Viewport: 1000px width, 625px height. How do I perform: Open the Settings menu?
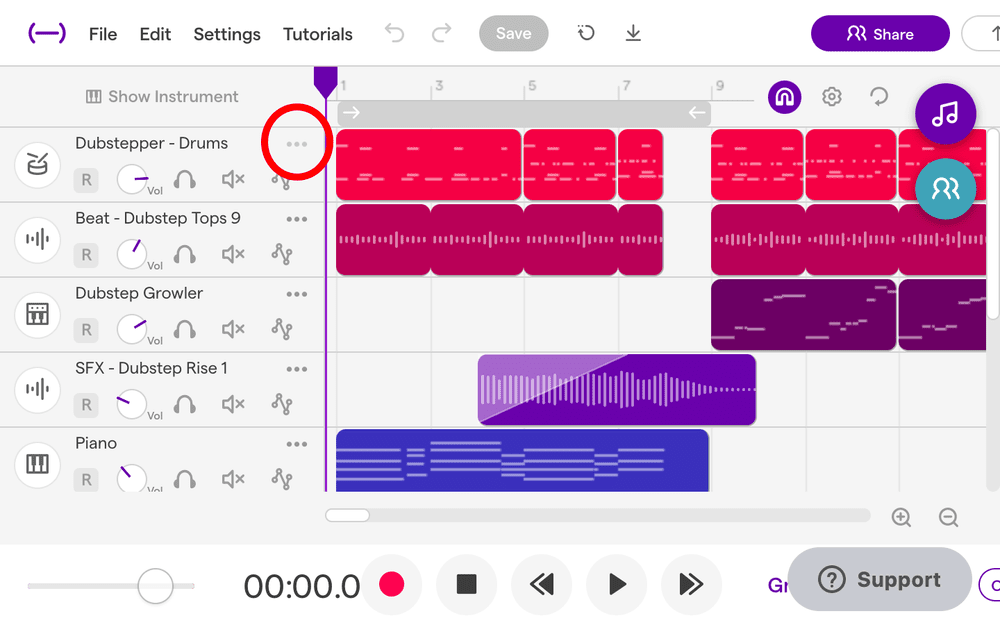click(226, 33)
